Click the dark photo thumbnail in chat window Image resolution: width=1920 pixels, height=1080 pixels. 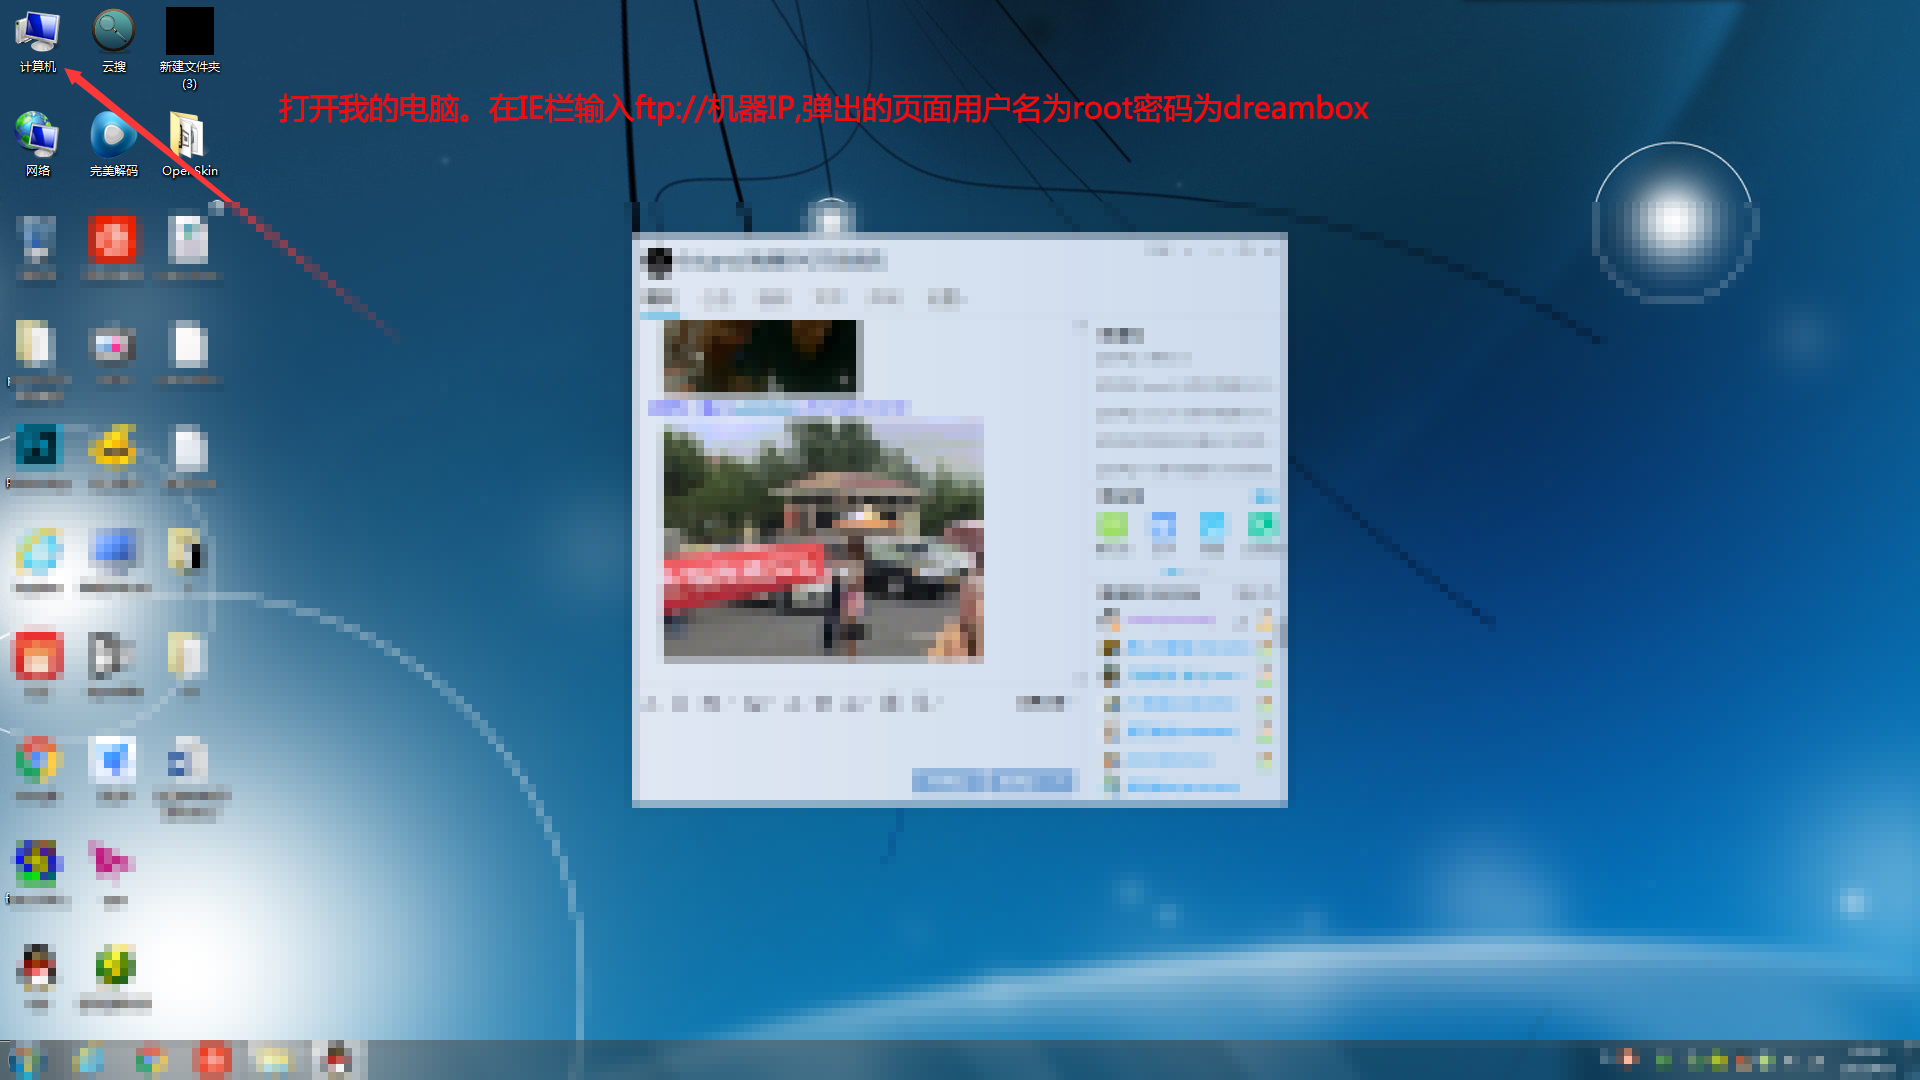pos(760,356)
